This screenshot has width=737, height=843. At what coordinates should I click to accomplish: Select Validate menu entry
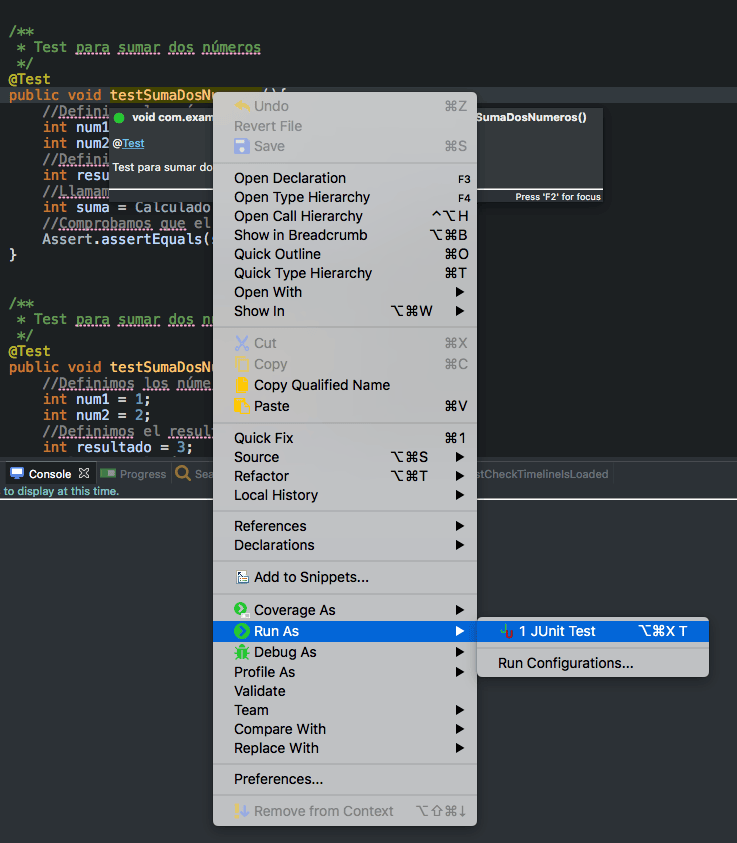[x=345, y=691]
